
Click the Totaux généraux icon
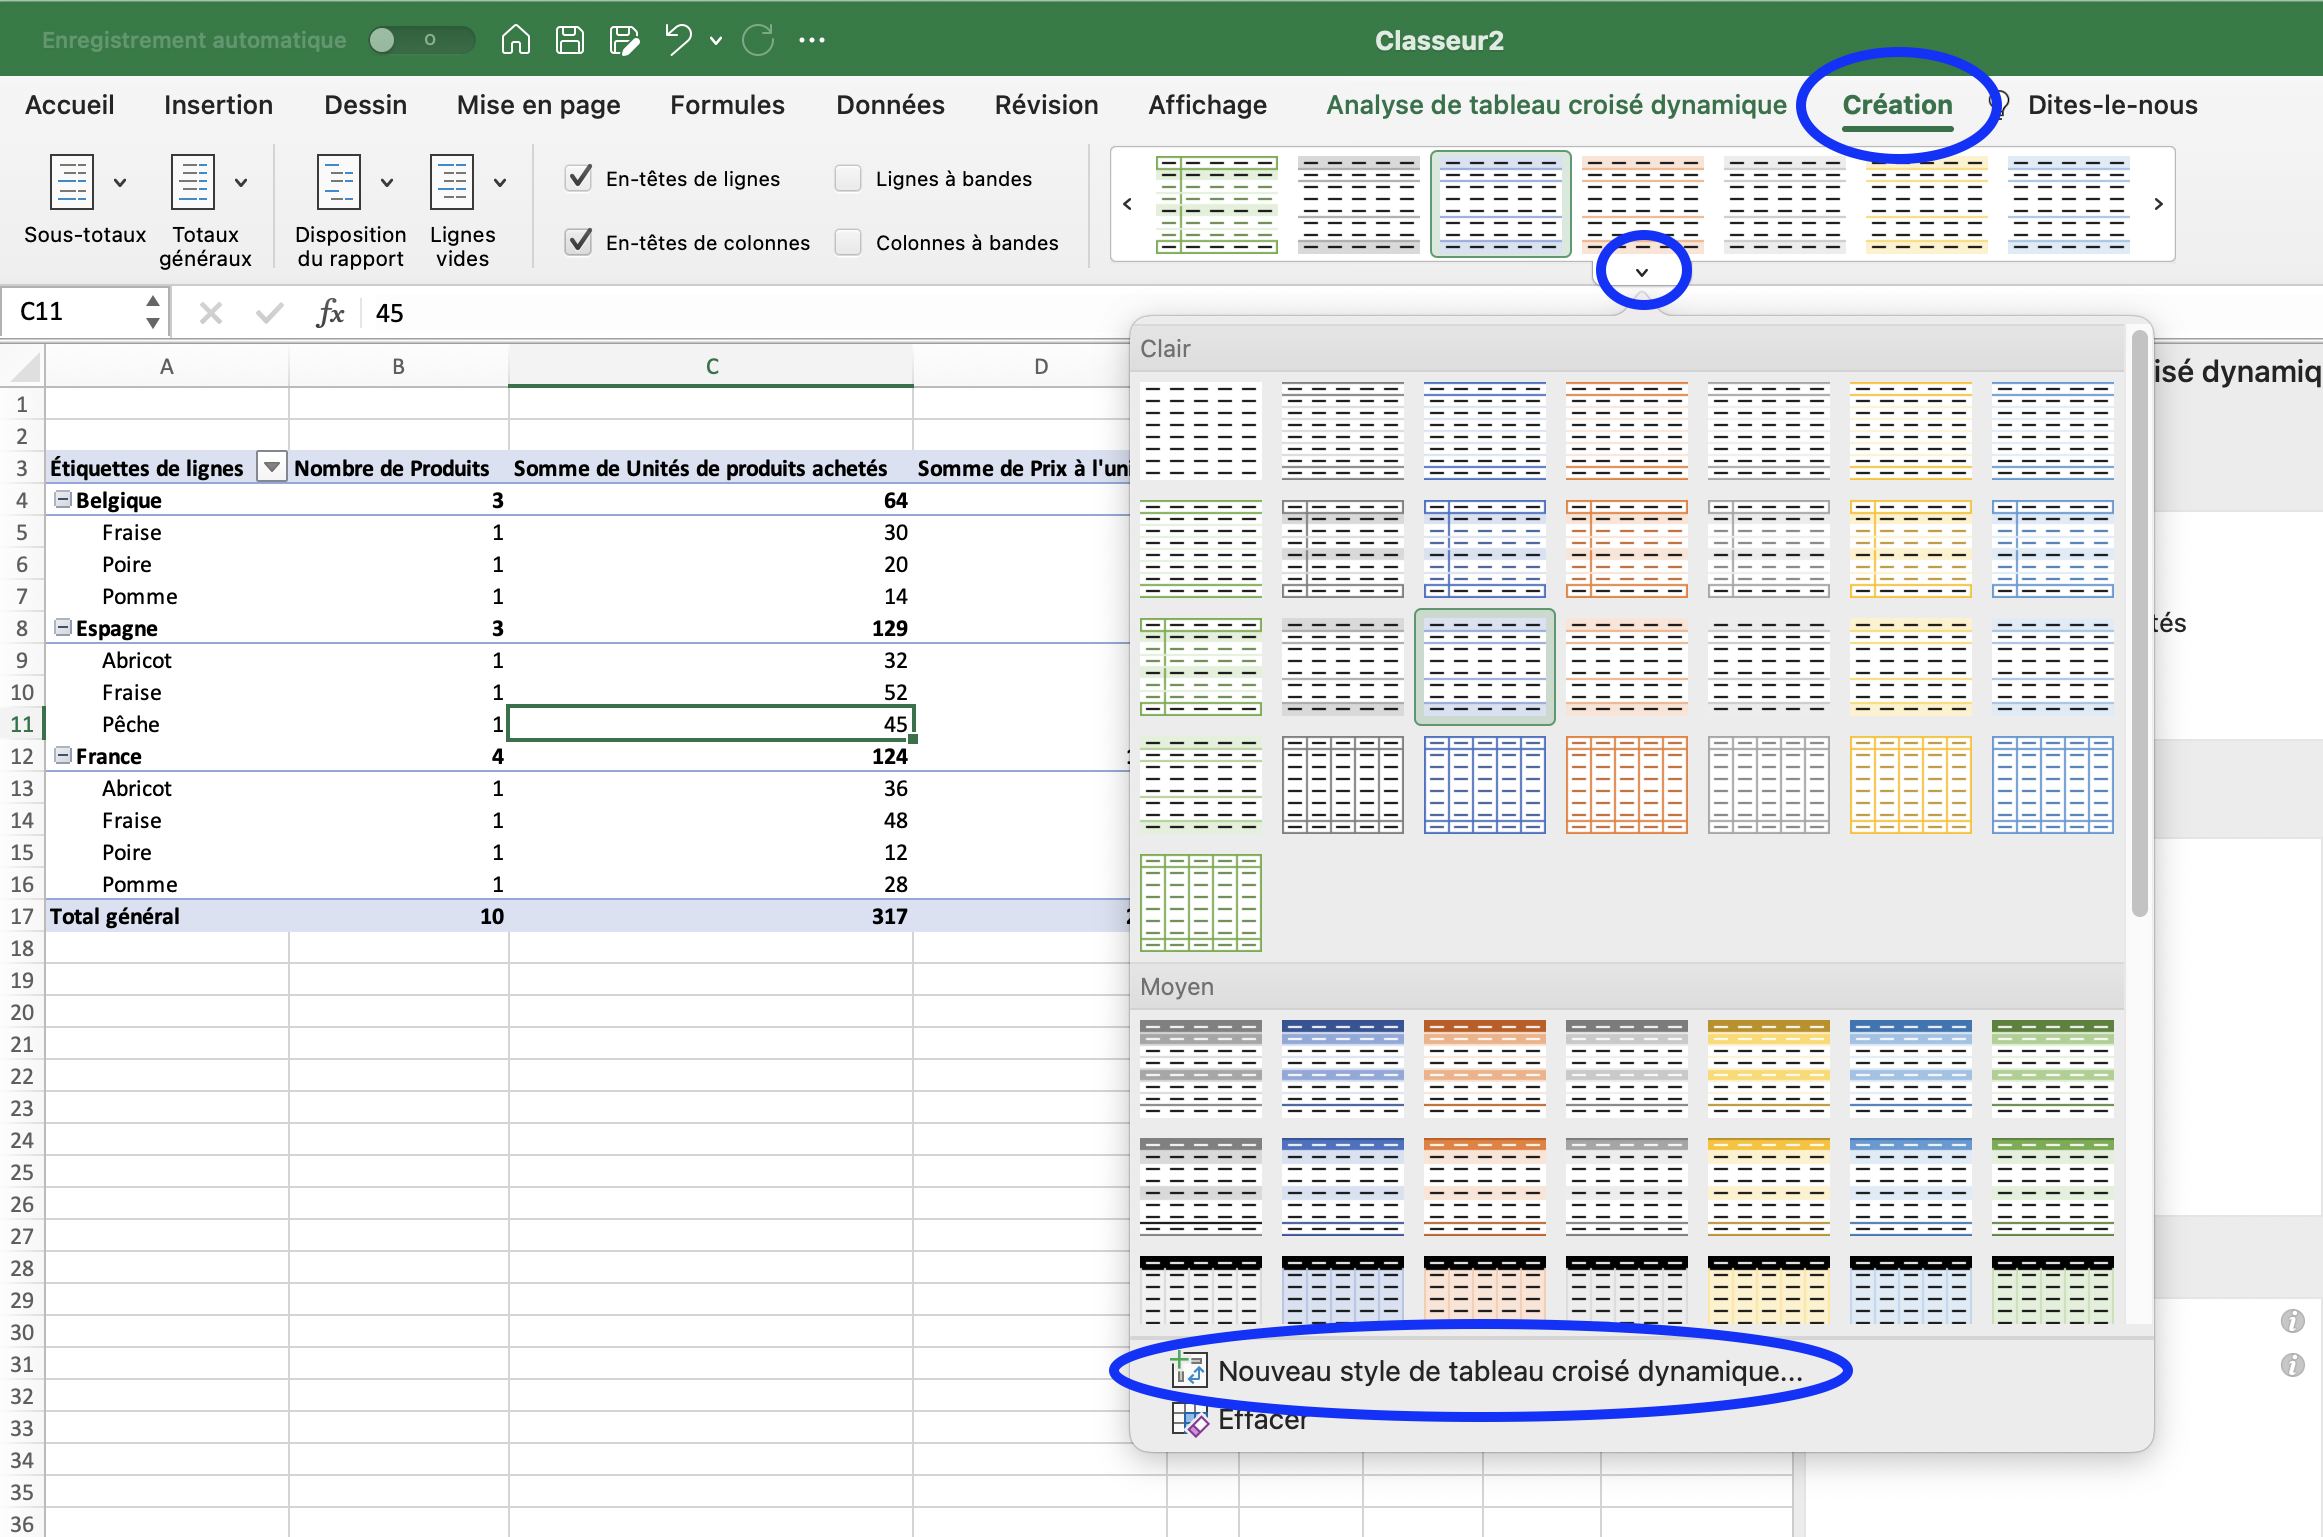click(193, 182)
